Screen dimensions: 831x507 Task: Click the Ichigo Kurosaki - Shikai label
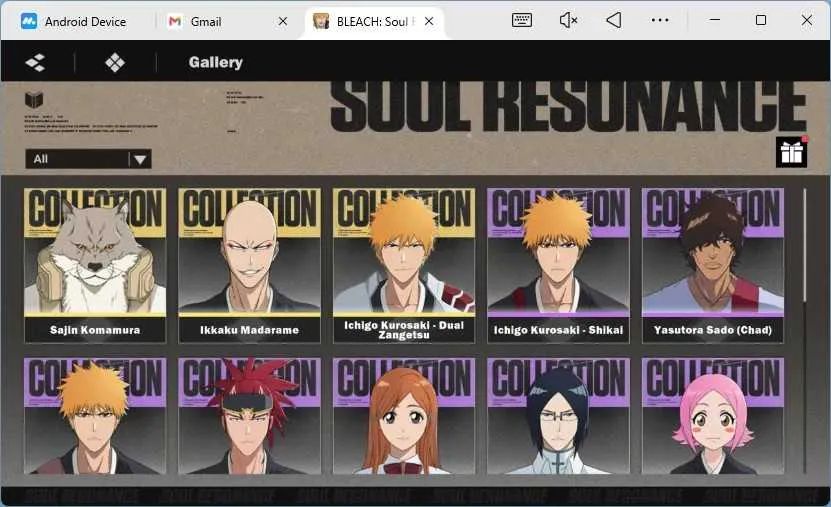559,330
